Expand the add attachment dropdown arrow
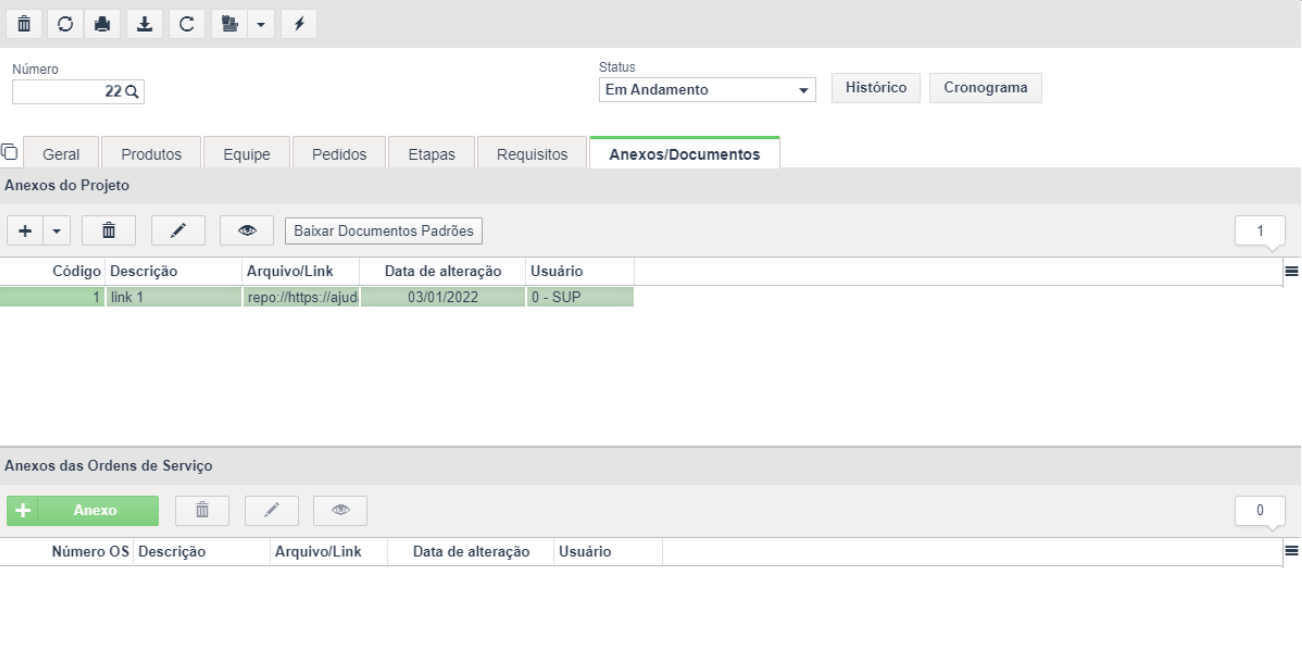This screenshot has width=1302, height=652. click(x=56, y=231)
